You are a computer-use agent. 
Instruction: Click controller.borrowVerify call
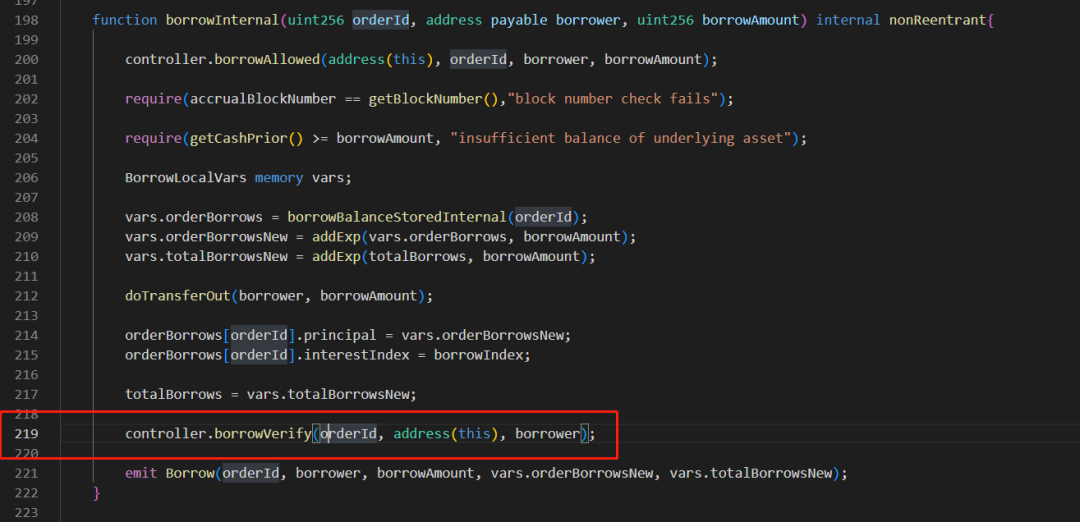coord(218,434)
